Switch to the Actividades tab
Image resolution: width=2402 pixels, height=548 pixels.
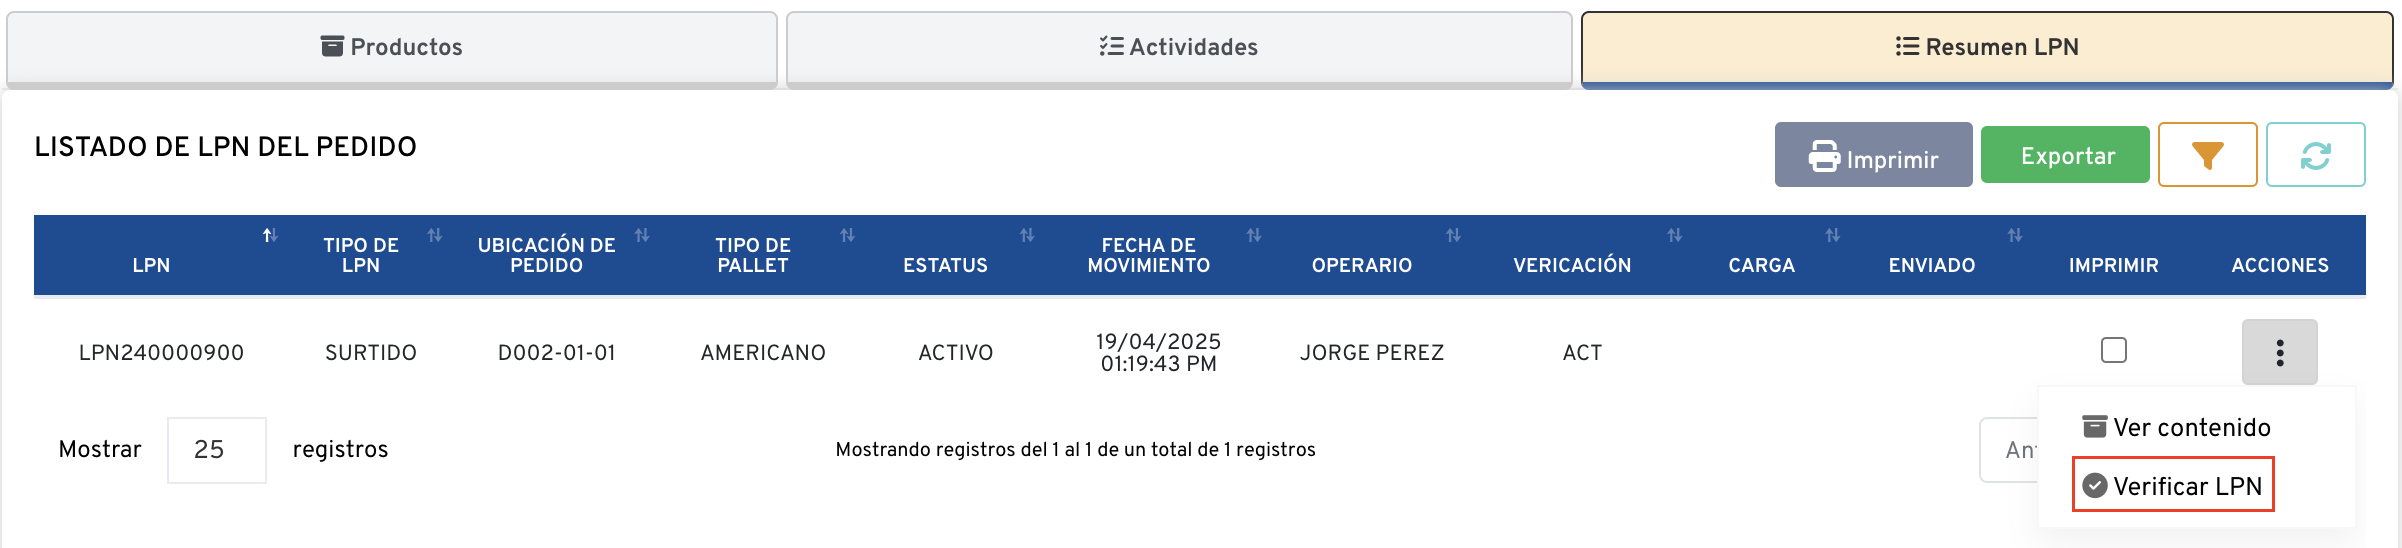click(x=1179, y=47)
